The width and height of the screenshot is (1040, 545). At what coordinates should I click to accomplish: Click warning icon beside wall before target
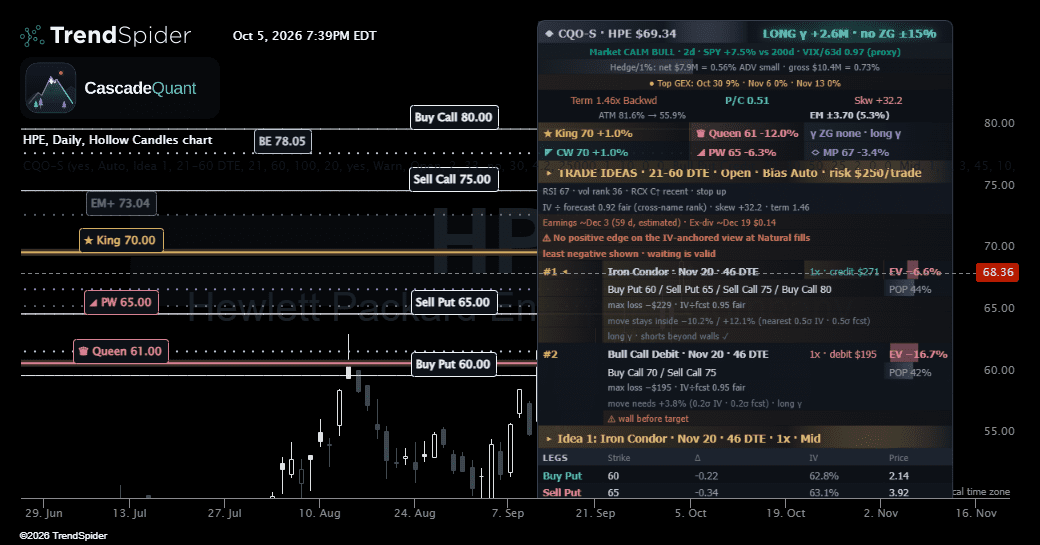point(612,419)
